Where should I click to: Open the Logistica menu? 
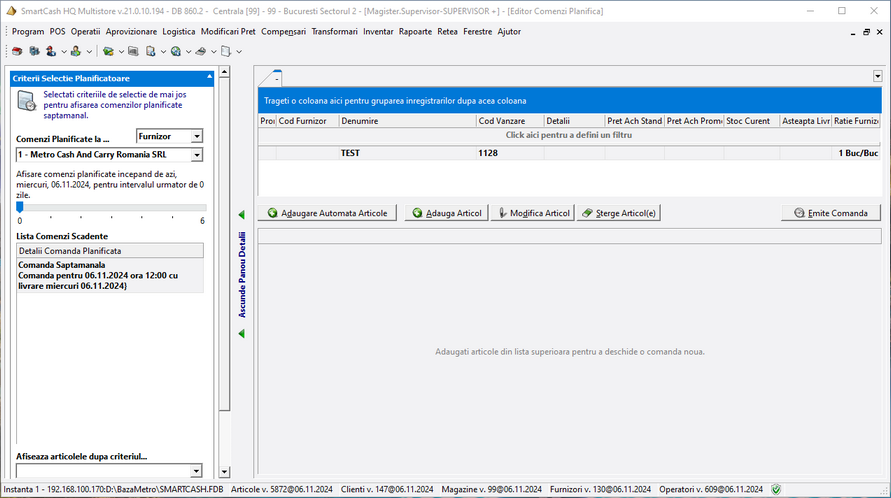178,32
